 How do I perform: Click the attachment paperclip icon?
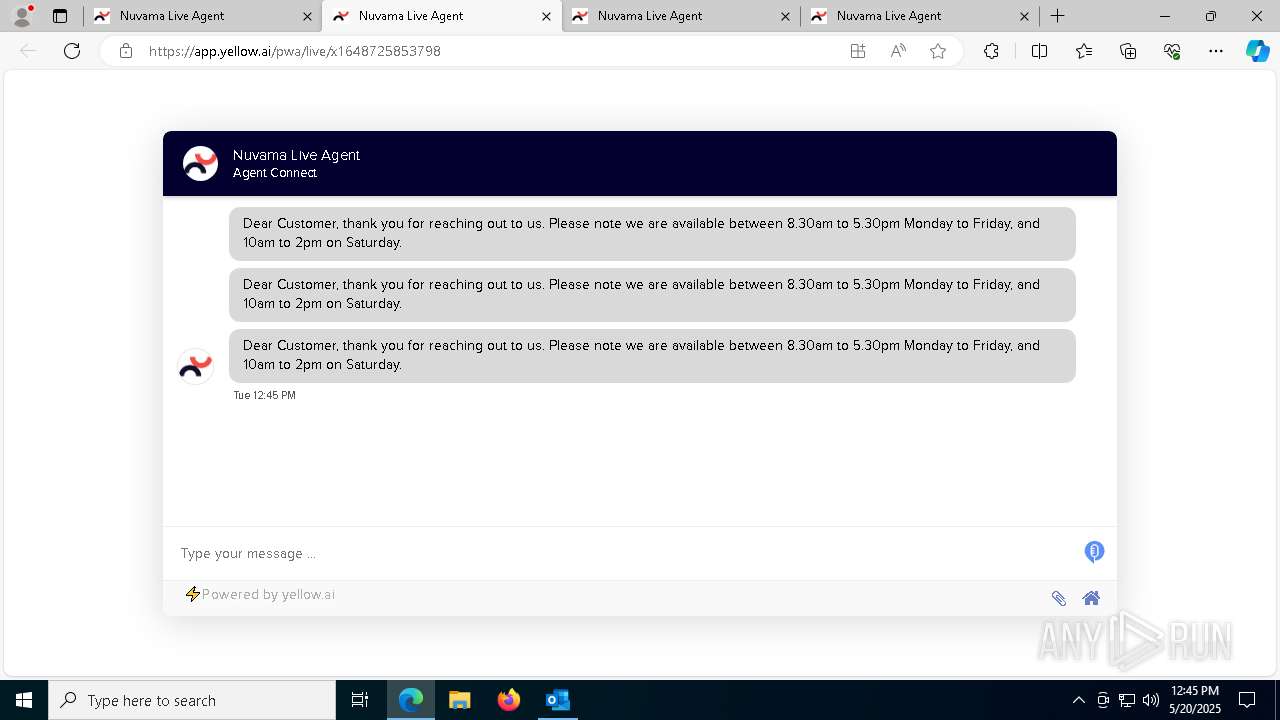(1058, 598)
